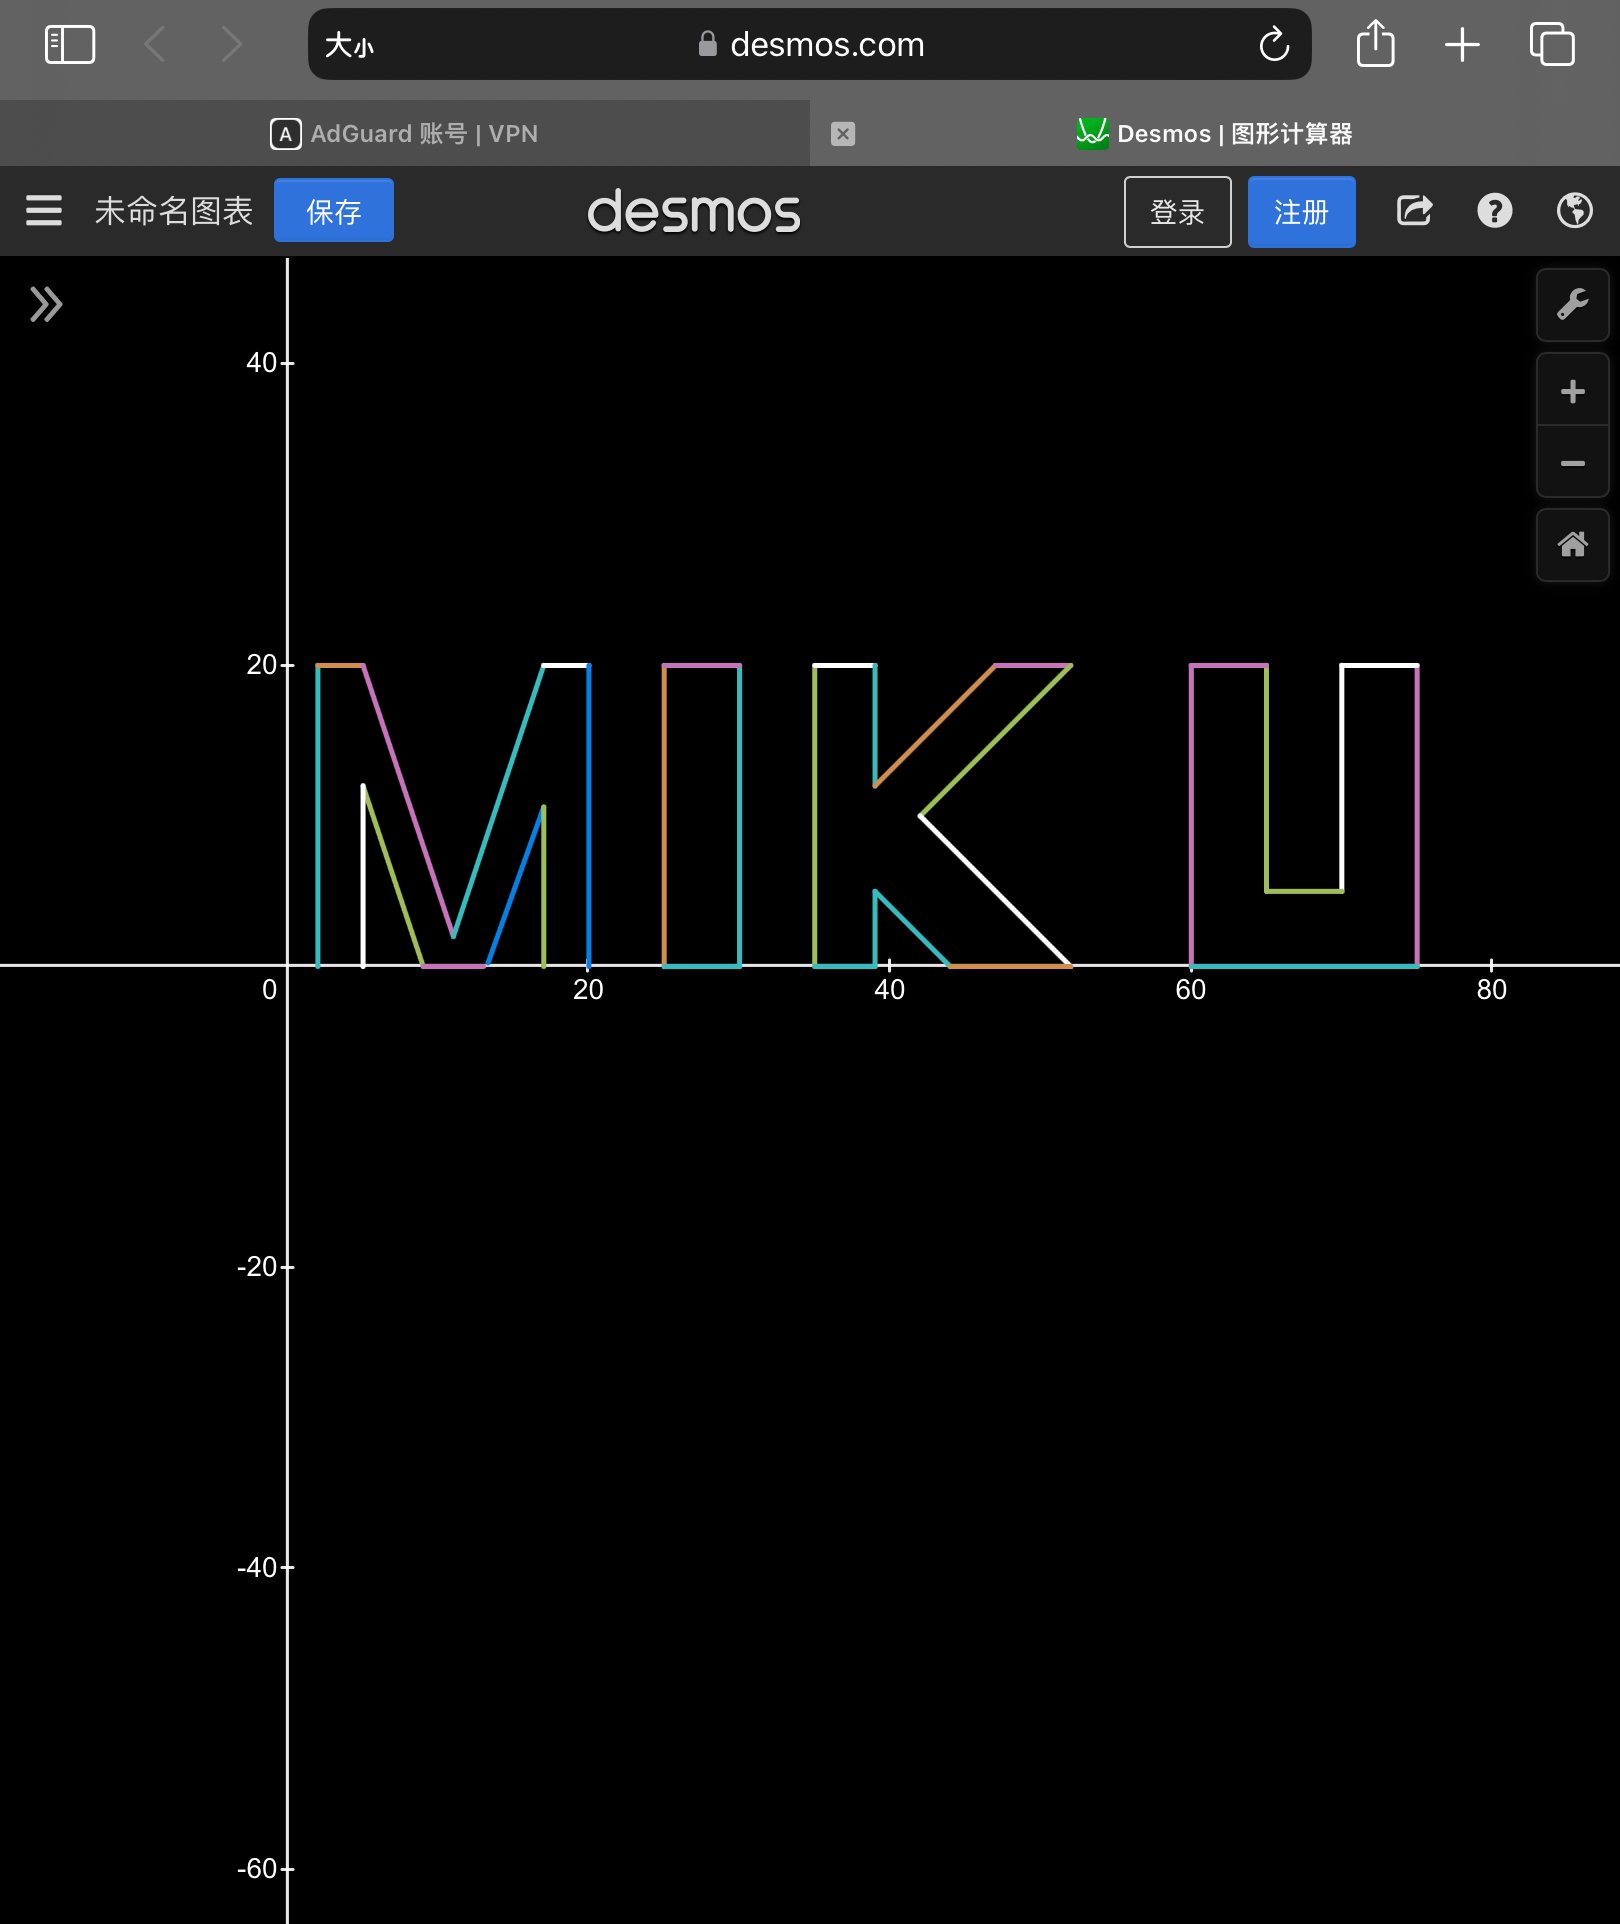
Task: Expand the expression list with double chevron
Action: [46, 304]
